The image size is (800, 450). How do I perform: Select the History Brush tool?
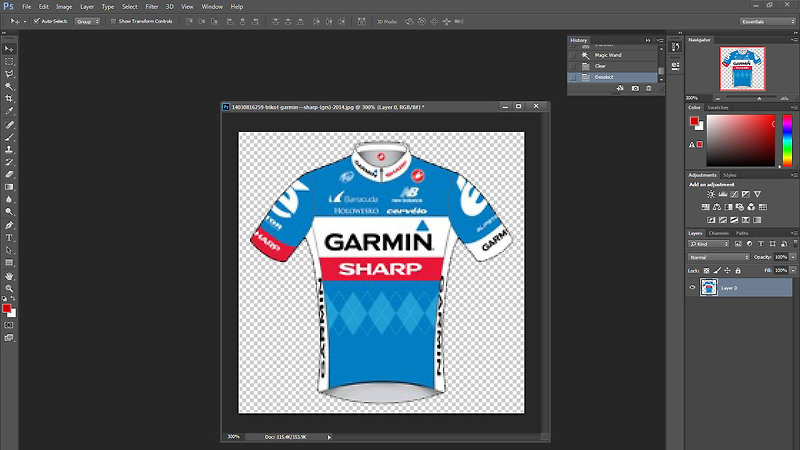click(x=9, y=162)
